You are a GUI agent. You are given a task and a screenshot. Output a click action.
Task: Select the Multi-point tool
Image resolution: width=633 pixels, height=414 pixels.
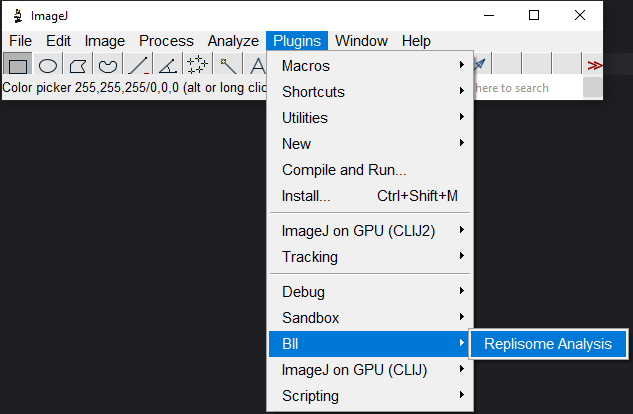click(197, 65)
